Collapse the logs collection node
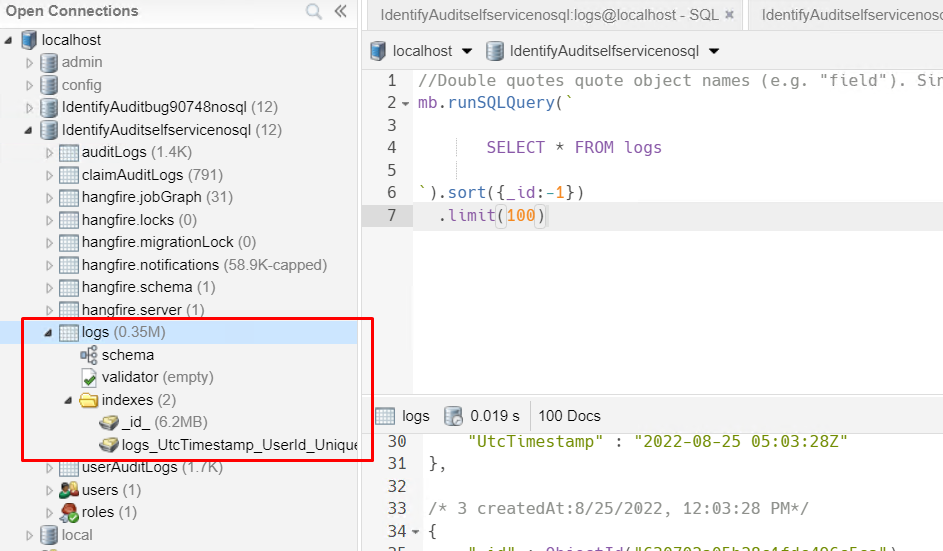 tap(48, 333)
